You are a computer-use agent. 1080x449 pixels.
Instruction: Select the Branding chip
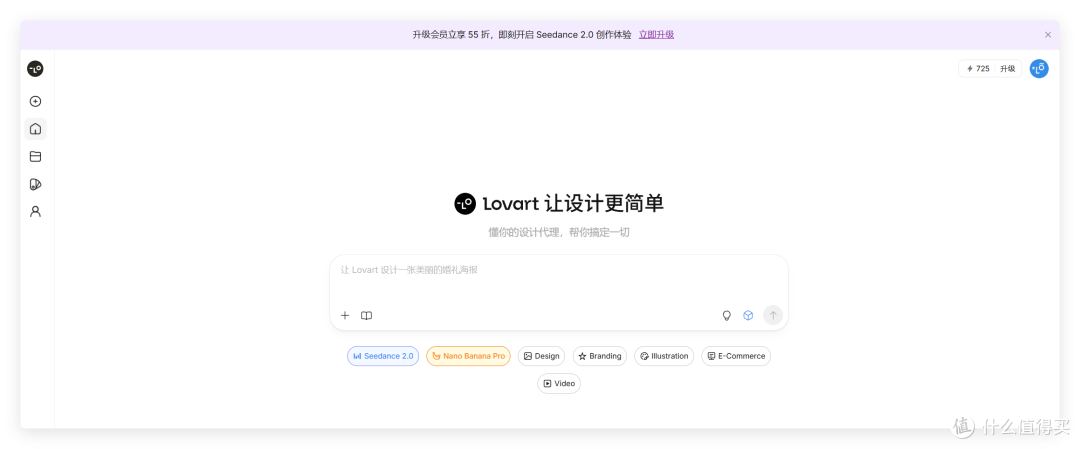tap(600, 356)
